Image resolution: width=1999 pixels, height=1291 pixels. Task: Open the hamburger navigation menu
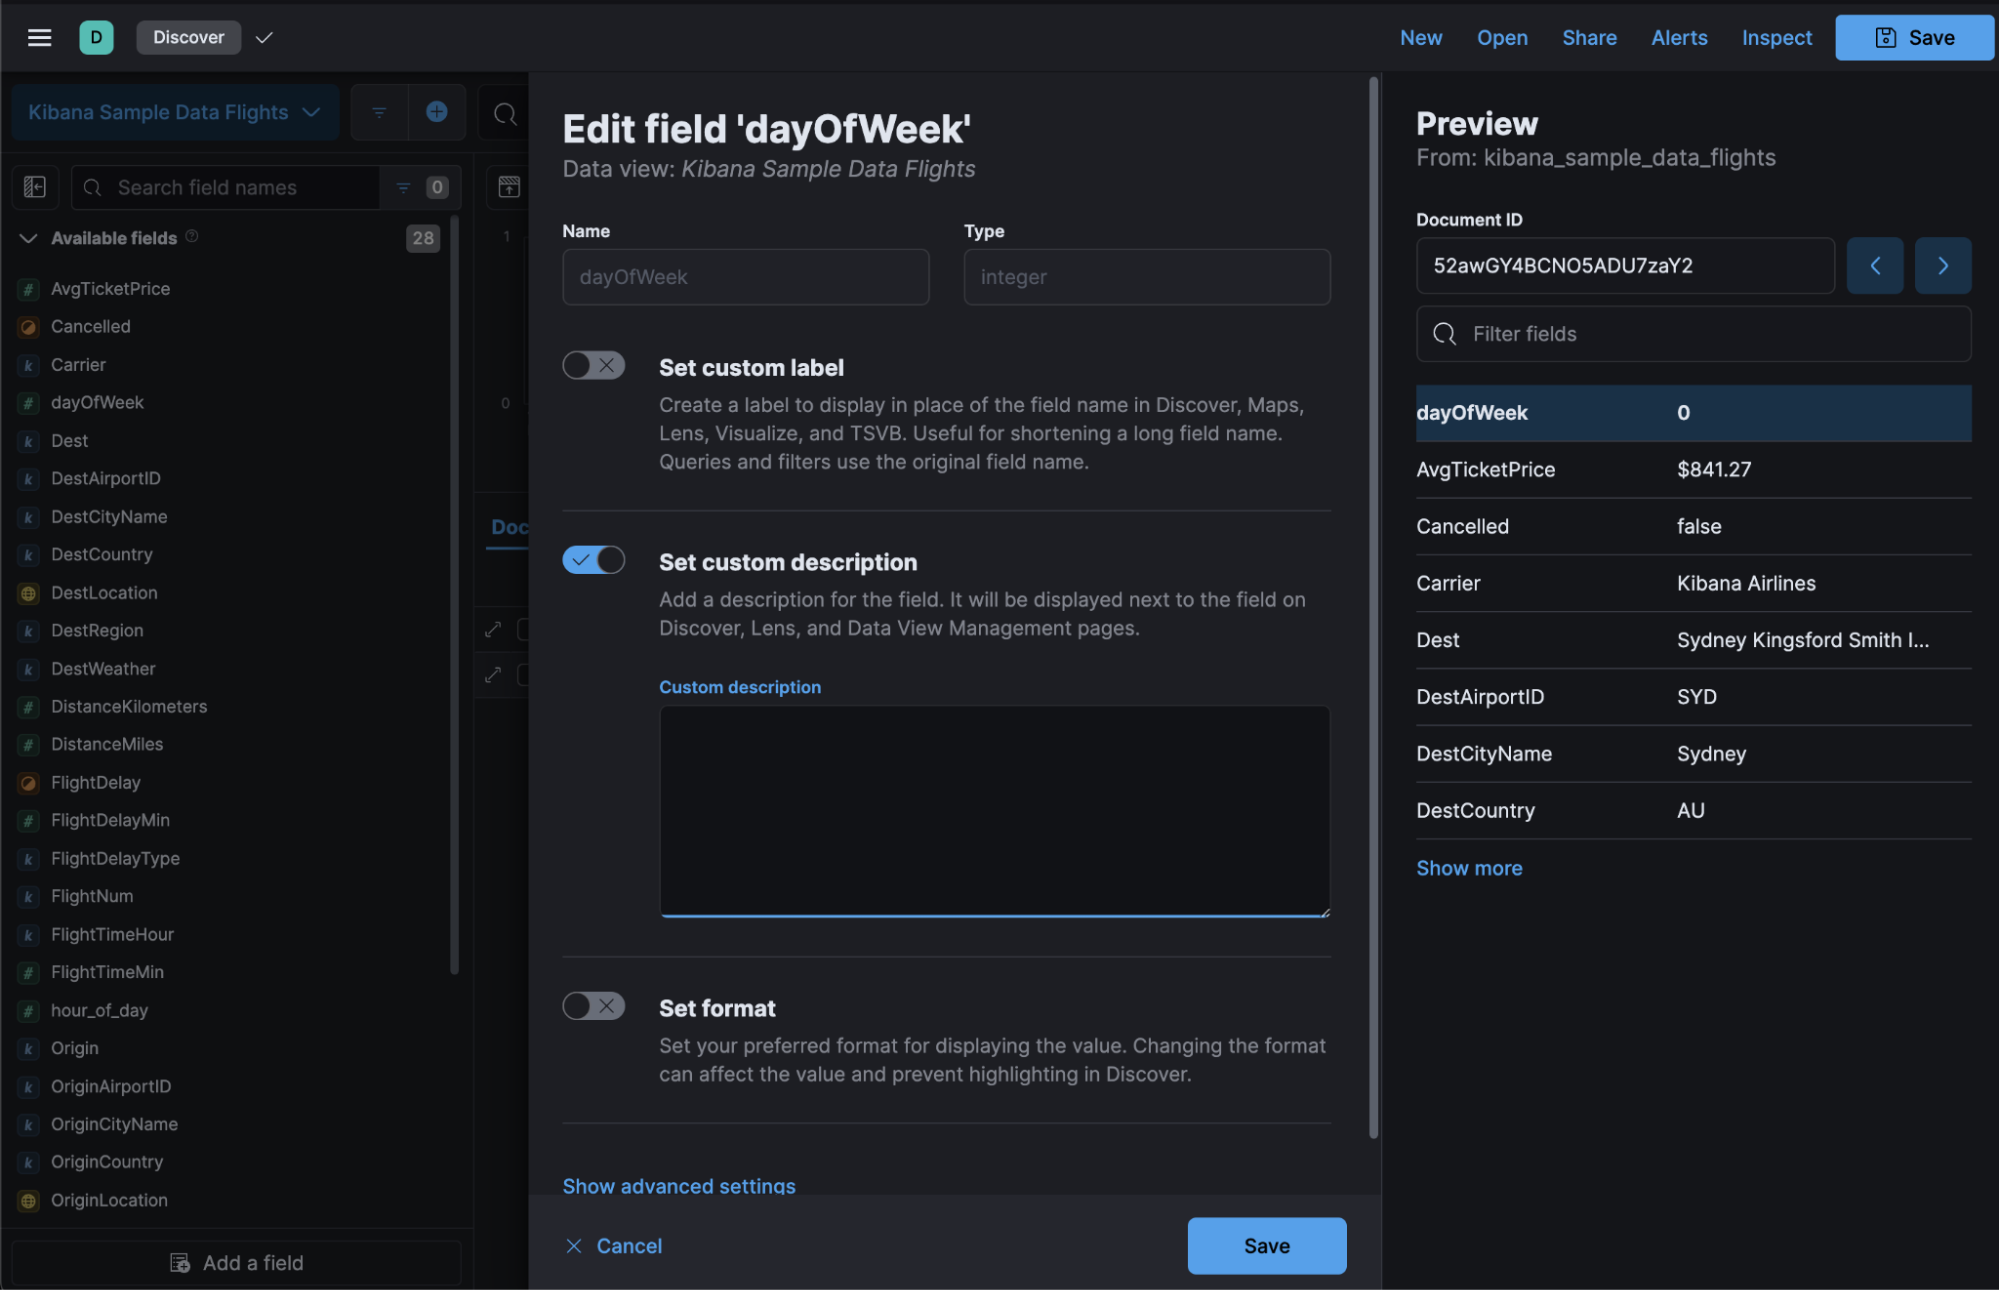[39, 37]
